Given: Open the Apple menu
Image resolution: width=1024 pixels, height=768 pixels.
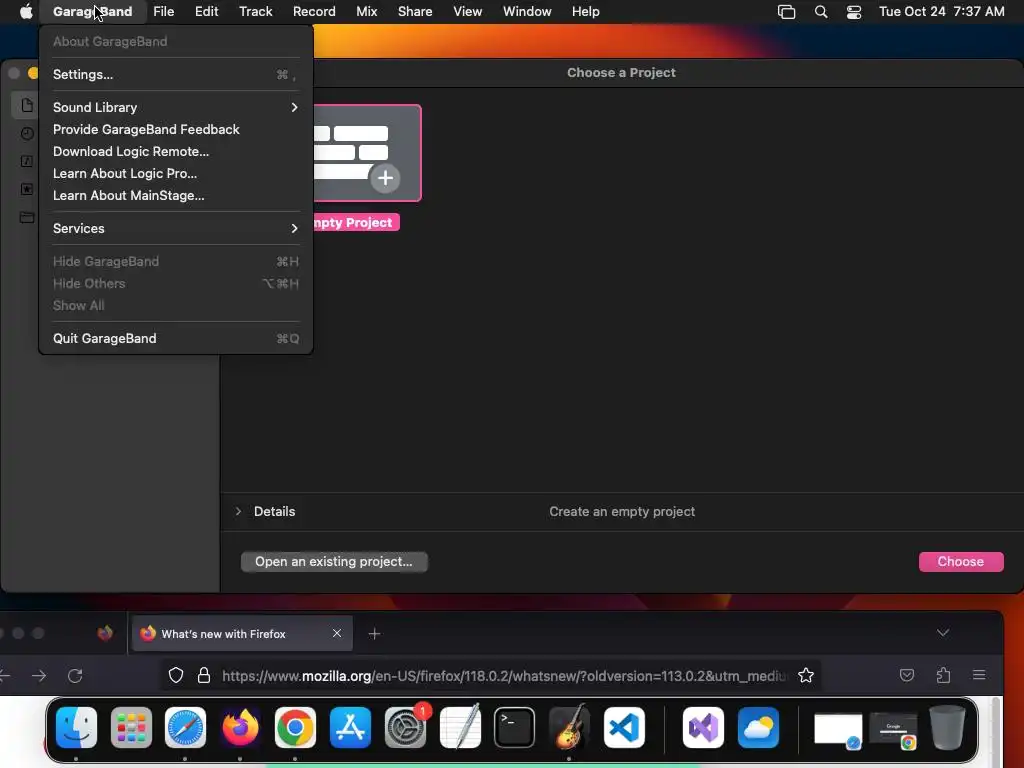Looking at the screenshot, I should click(x=25, y=12).
